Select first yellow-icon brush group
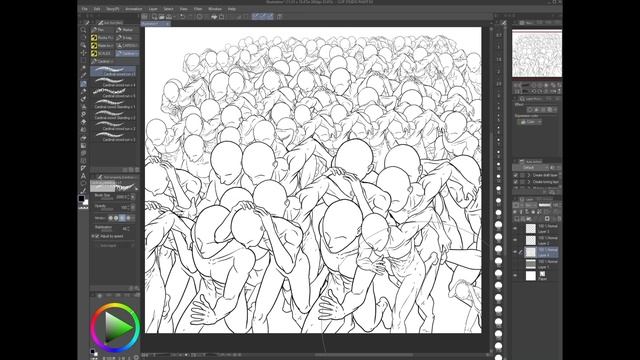 (x=102, y=38)
